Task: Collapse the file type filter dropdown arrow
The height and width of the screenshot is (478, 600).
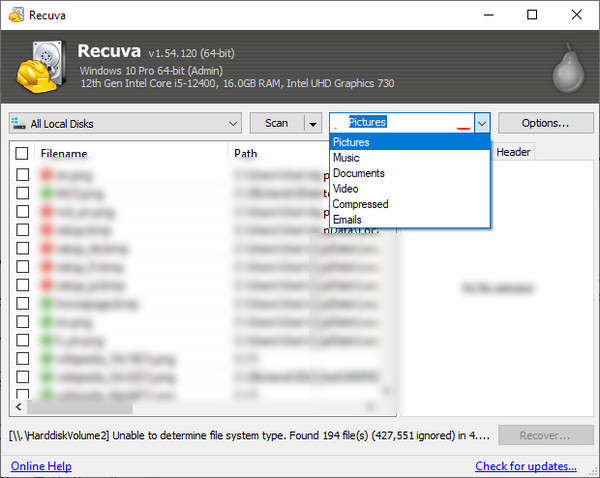Action: tap(482, 123)
